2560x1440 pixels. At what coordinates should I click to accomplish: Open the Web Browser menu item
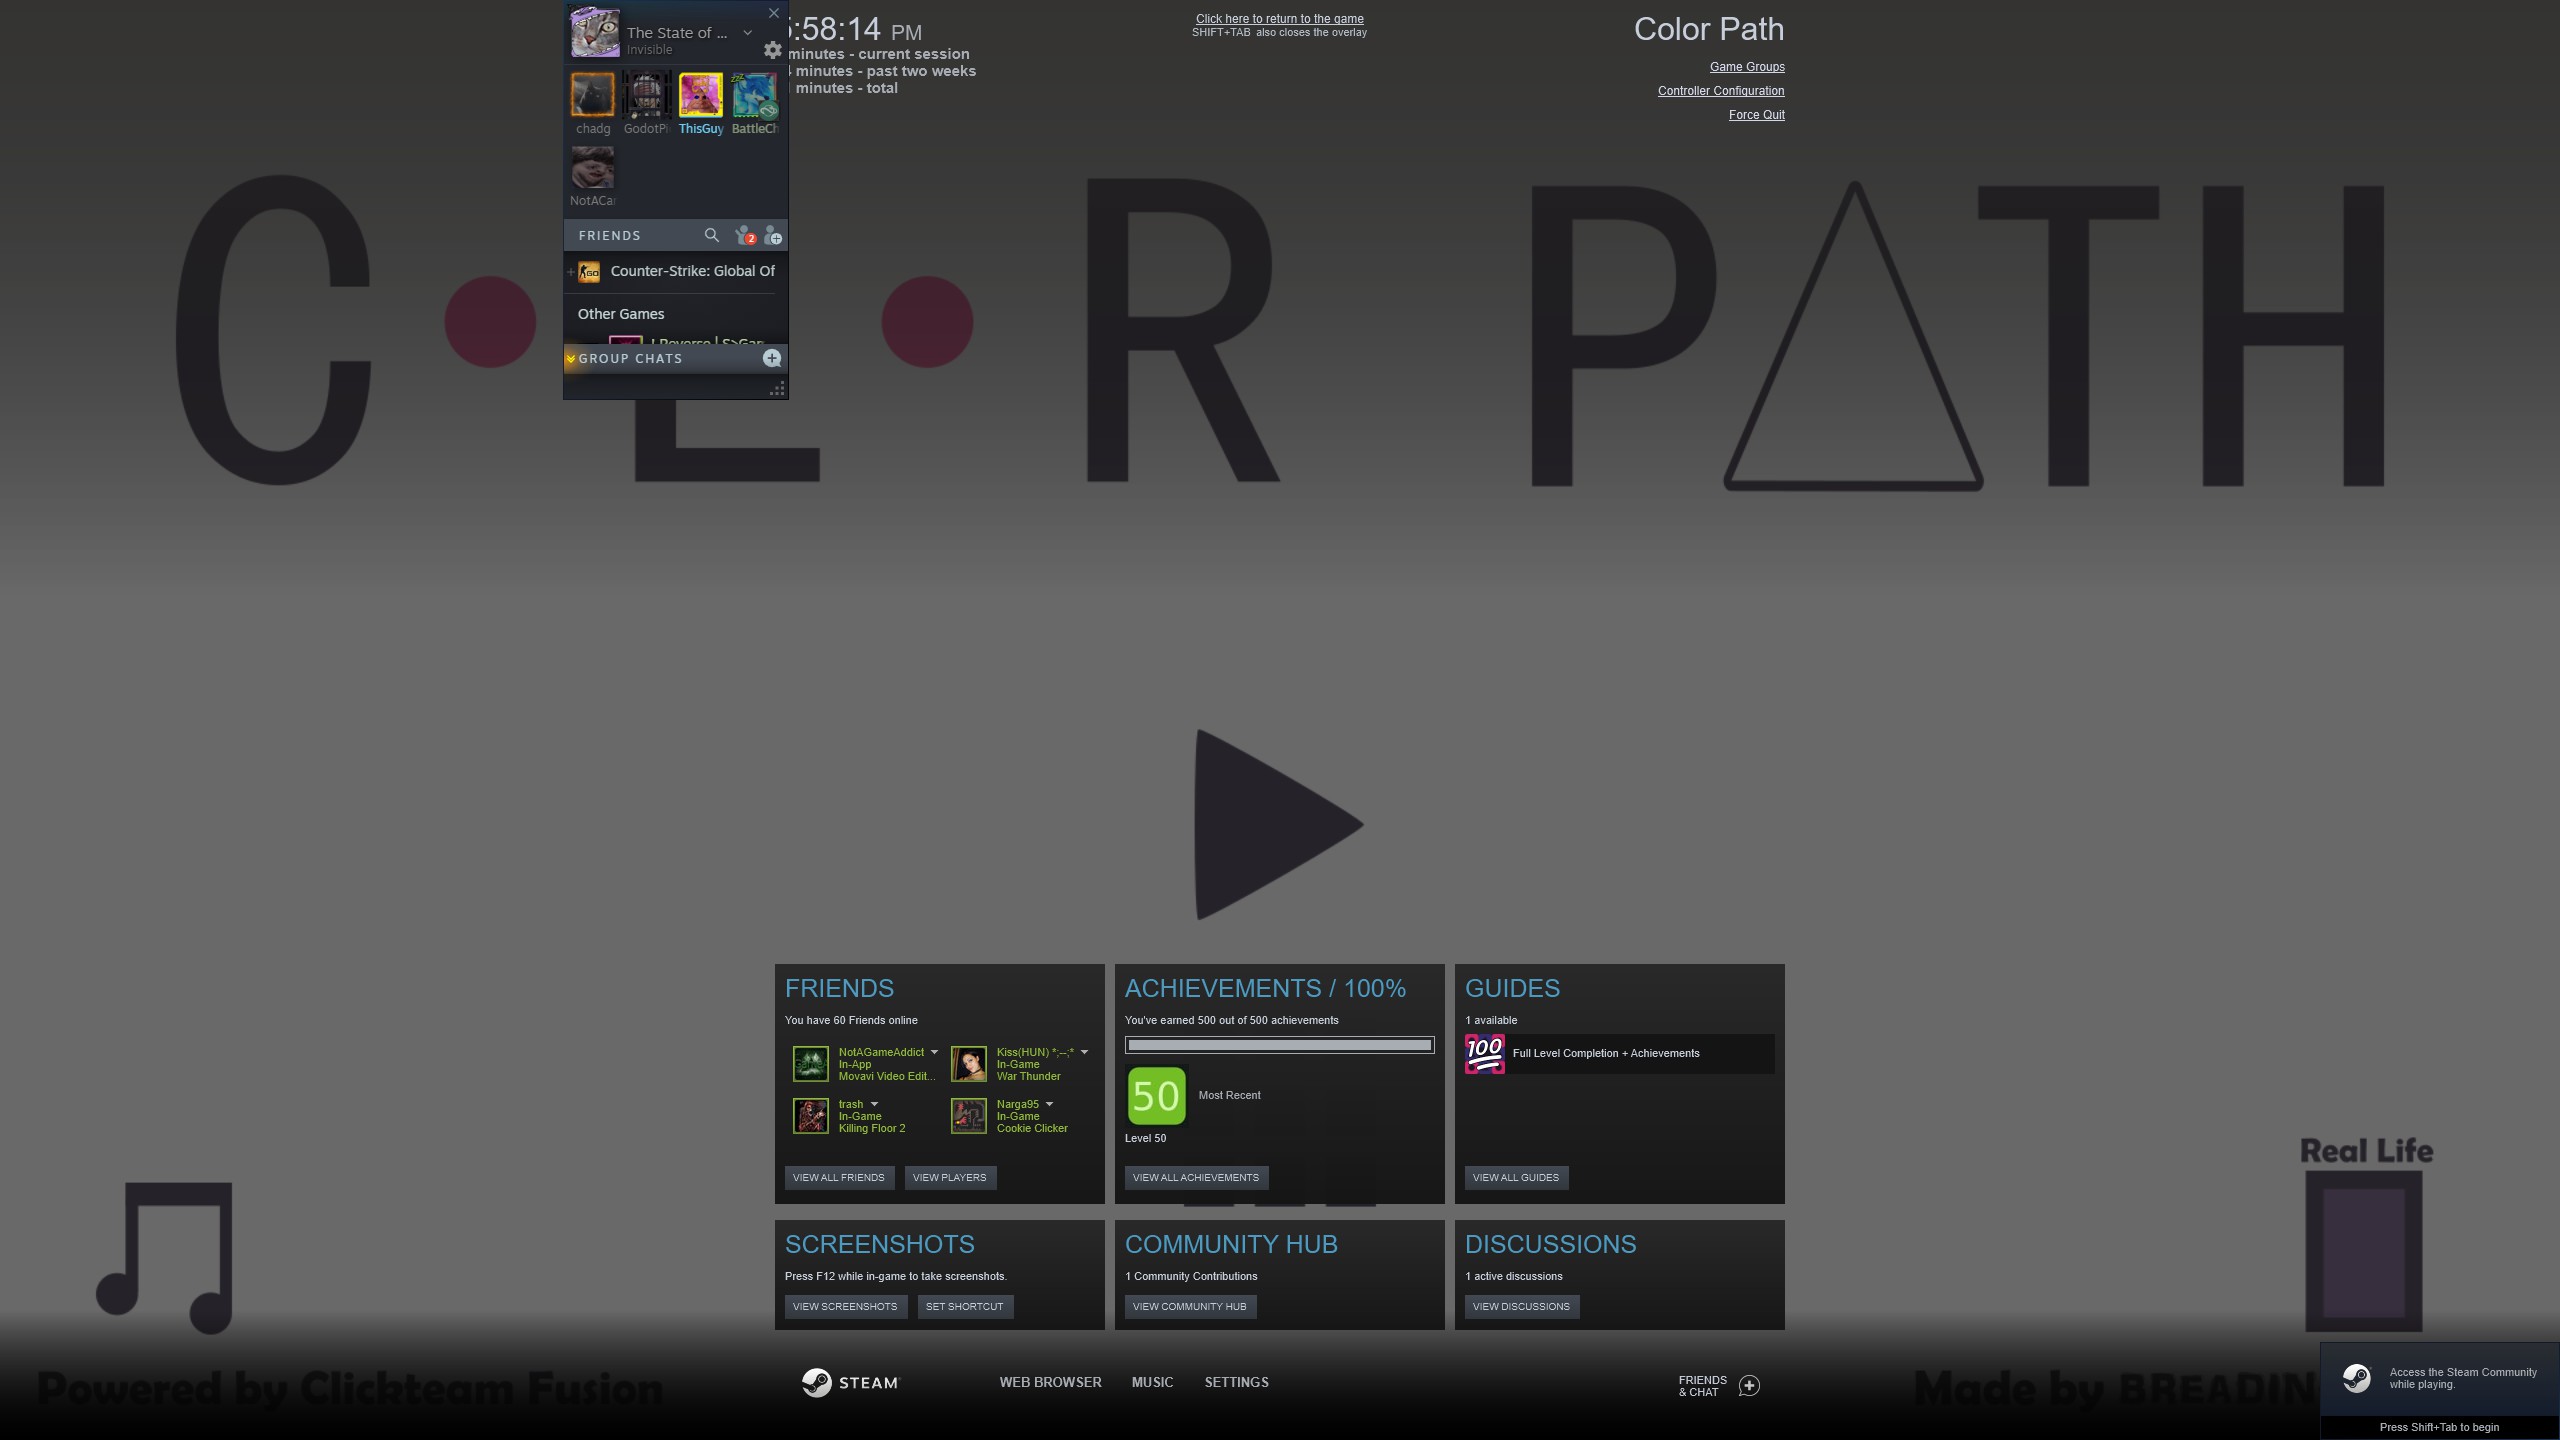click(x=1050, y=1382)
